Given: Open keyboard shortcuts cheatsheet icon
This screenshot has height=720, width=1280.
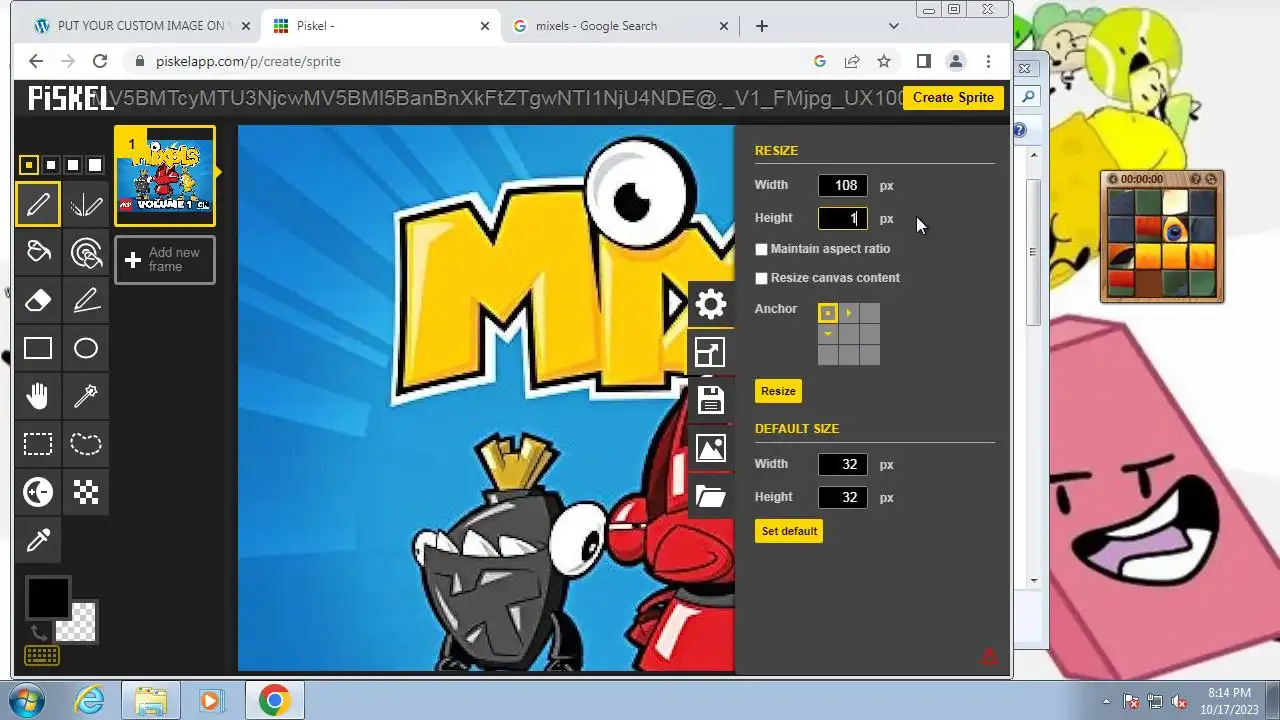Looking at the screenshot, I should coord(42,656).
